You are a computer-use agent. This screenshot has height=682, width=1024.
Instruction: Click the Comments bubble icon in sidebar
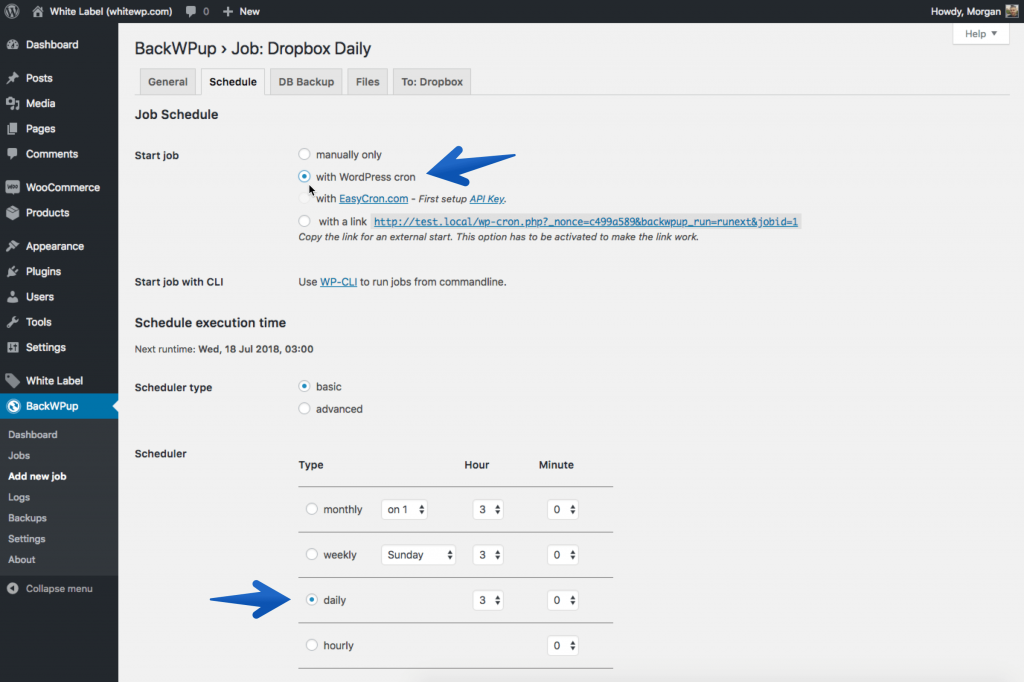12,154
